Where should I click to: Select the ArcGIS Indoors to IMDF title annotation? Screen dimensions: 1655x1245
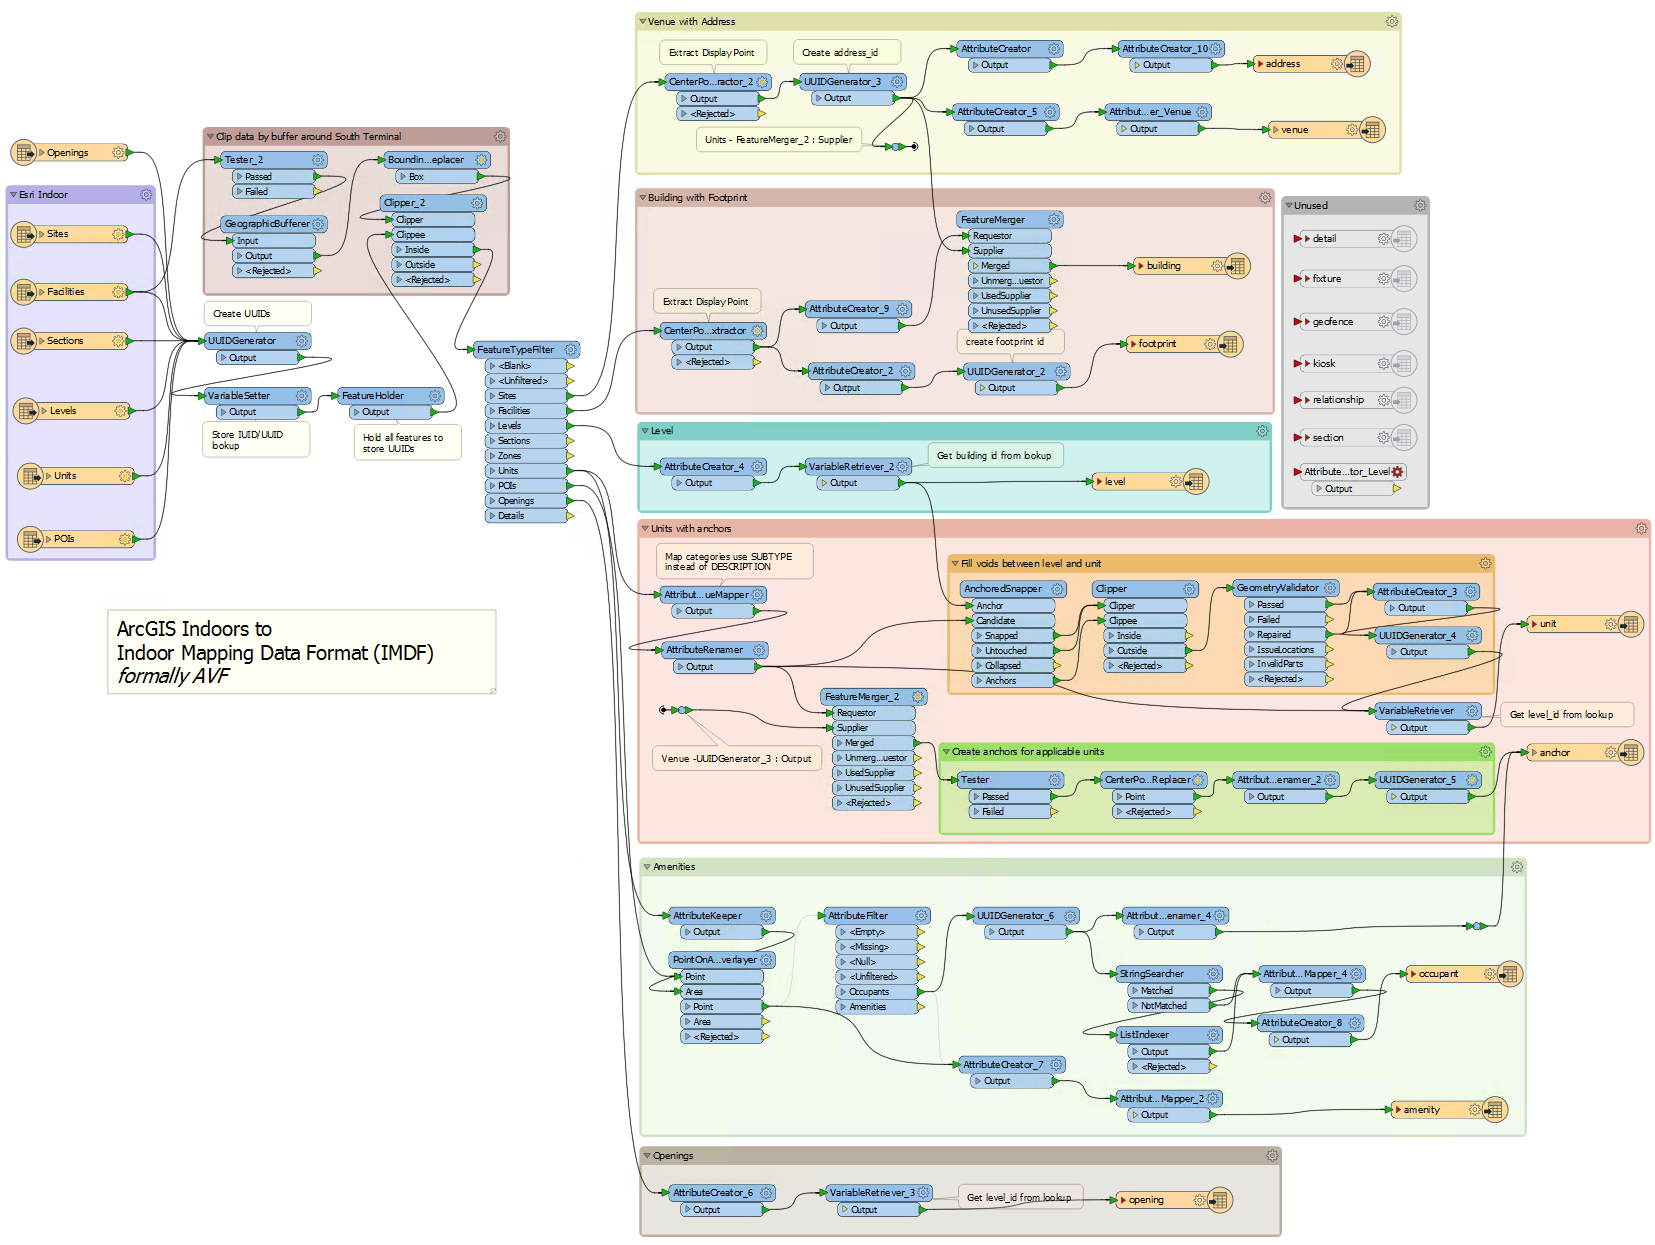(x=302, y=652)
